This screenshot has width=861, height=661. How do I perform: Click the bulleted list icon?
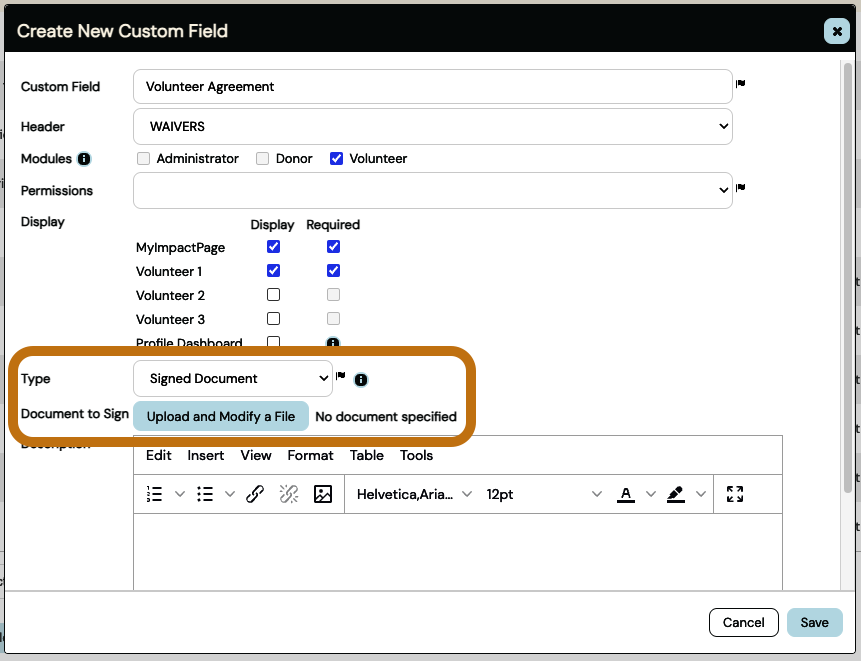coord(205,494)
